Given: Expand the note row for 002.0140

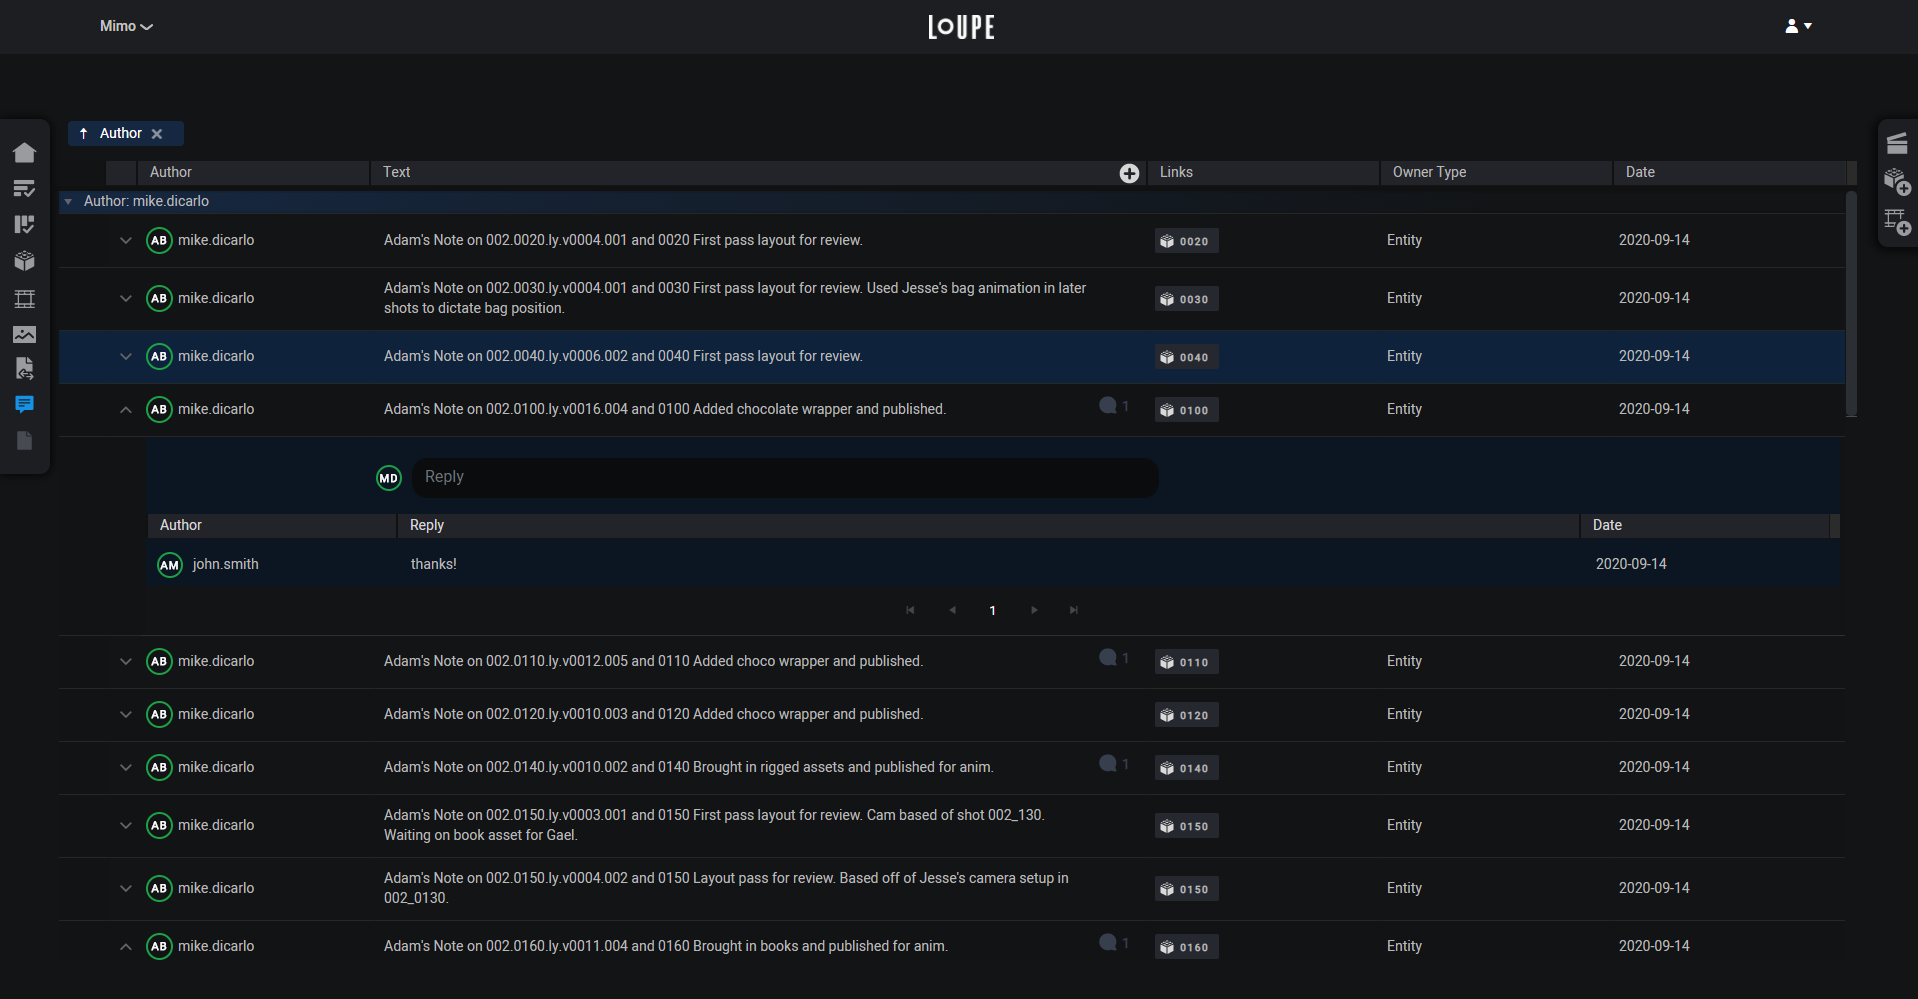Looking at the screenshot, I should click(x=126, y=767).
